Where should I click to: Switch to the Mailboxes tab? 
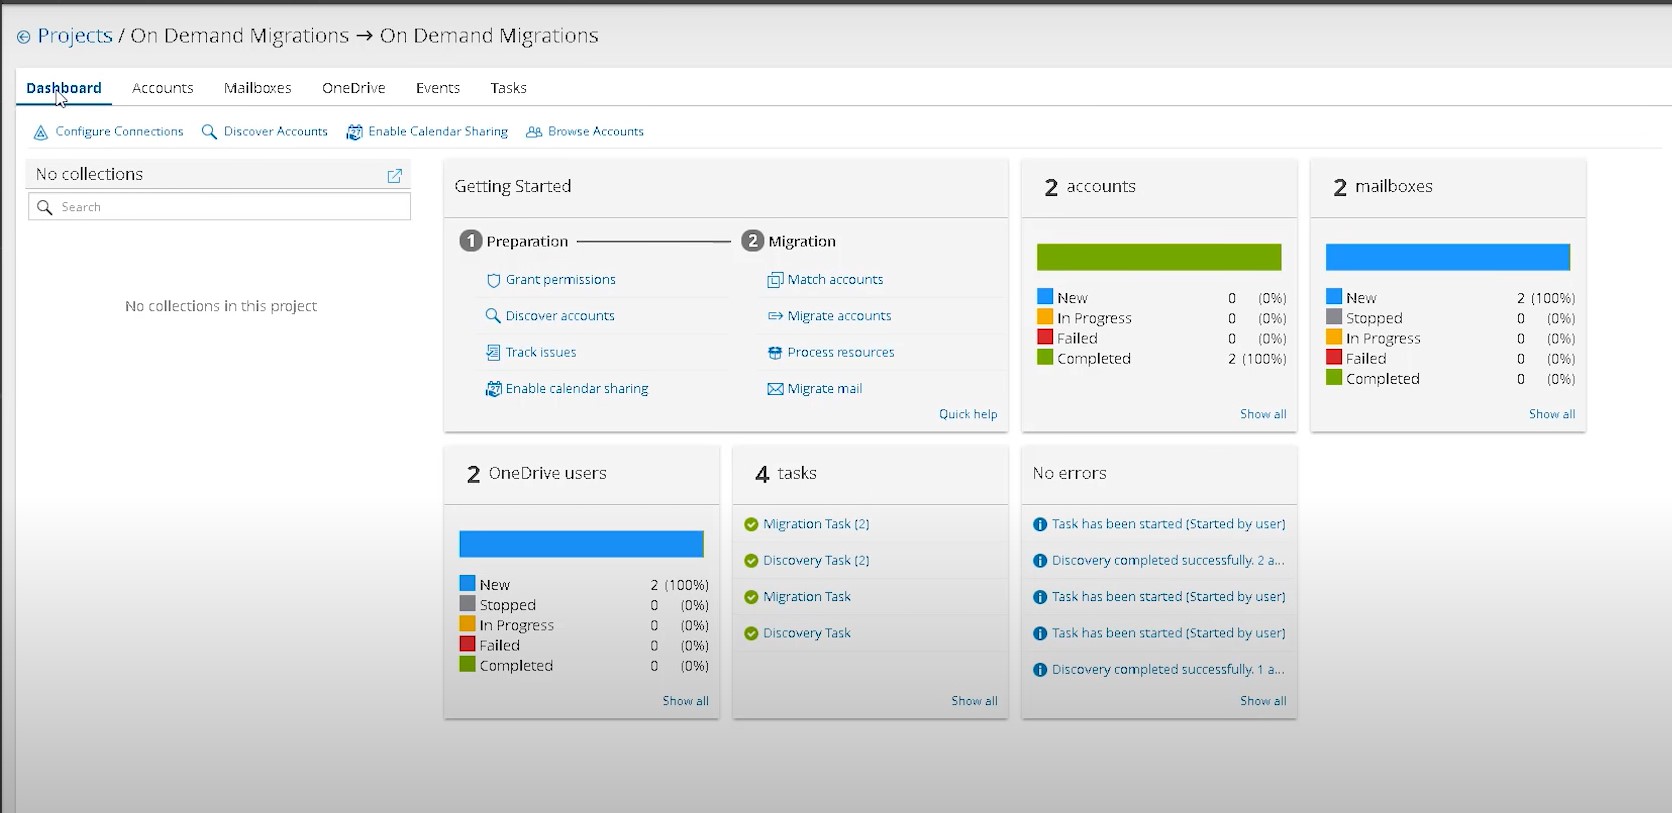tap(257, 88)
